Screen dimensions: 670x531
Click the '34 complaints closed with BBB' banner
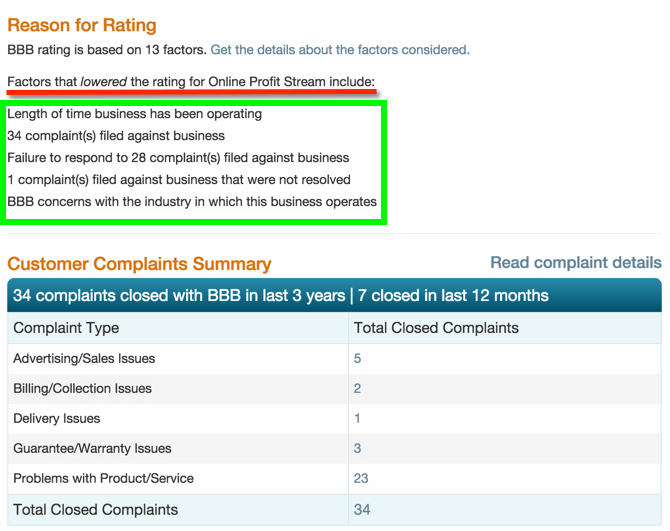coord(334,295)
